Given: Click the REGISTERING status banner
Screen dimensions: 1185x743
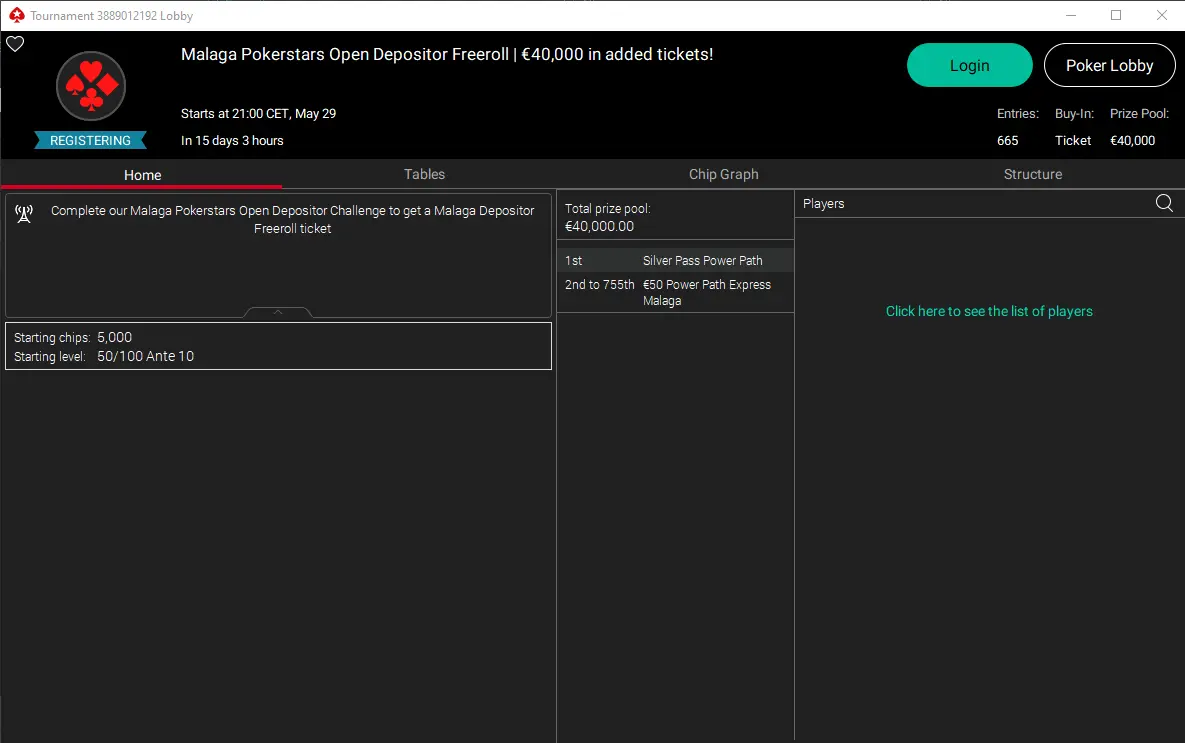Looking at the screenshot, I should [x=90, y=141].
